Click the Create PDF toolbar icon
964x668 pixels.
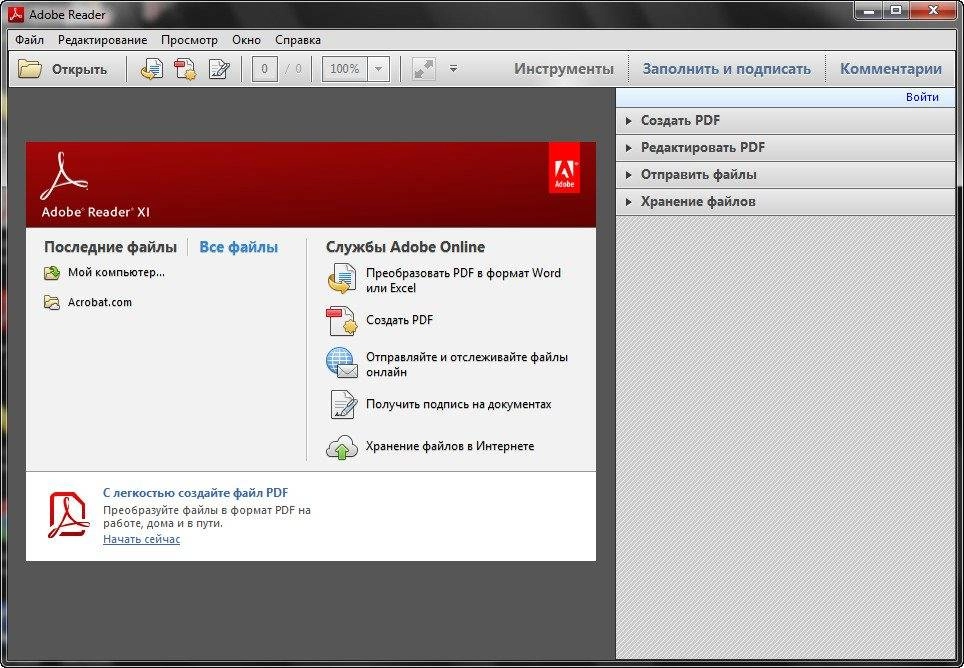185,69
